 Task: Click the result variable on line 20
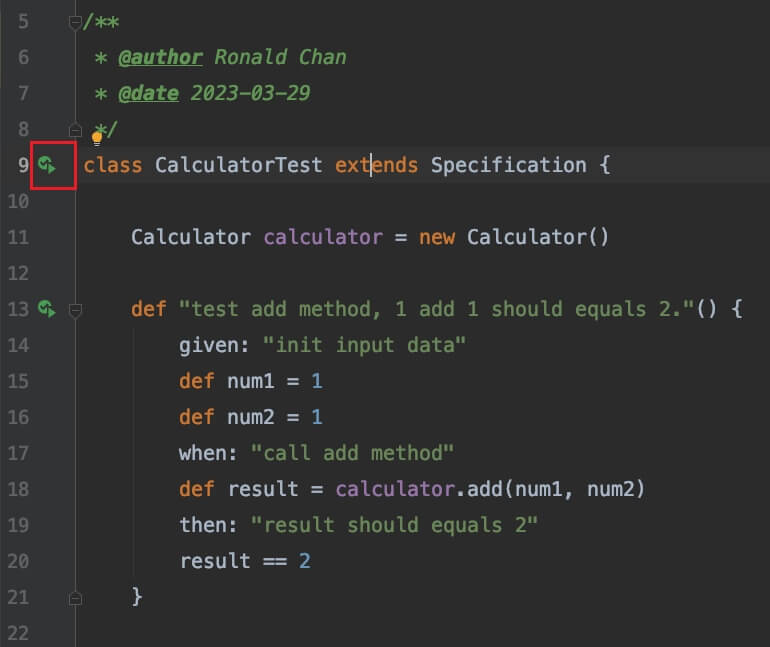[x=214, y=561]
